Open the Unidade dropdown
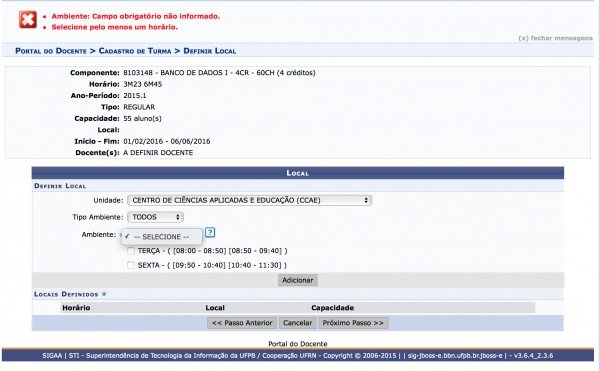This screenshot has width=600, height=371. (249, 200)
